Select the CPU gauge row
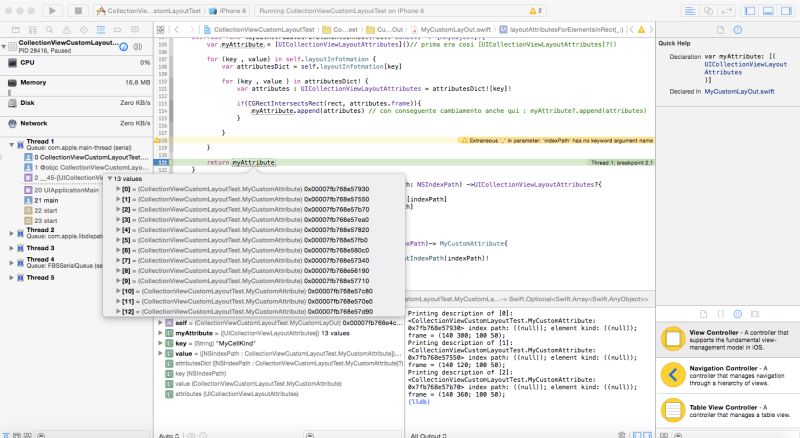Viewport: 800px width, 438px height. (x=77, y=63)
